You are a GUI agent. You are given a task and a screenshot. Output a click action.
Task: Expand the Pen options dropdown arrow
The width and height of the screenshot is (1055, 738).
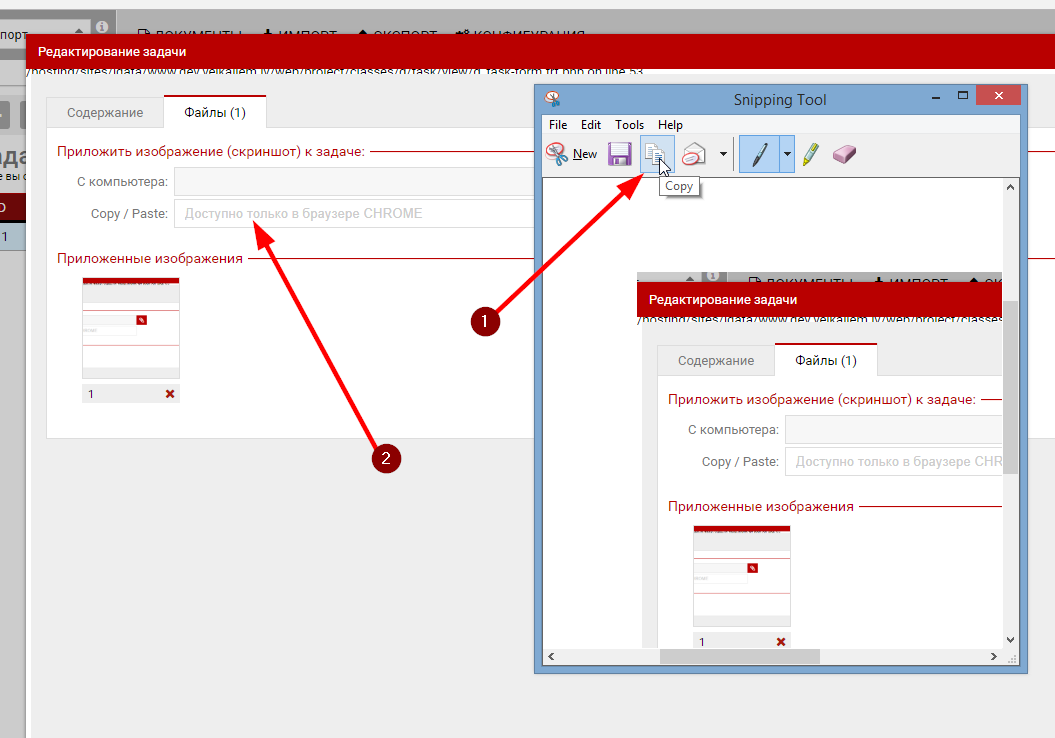[x=787, y=155]
